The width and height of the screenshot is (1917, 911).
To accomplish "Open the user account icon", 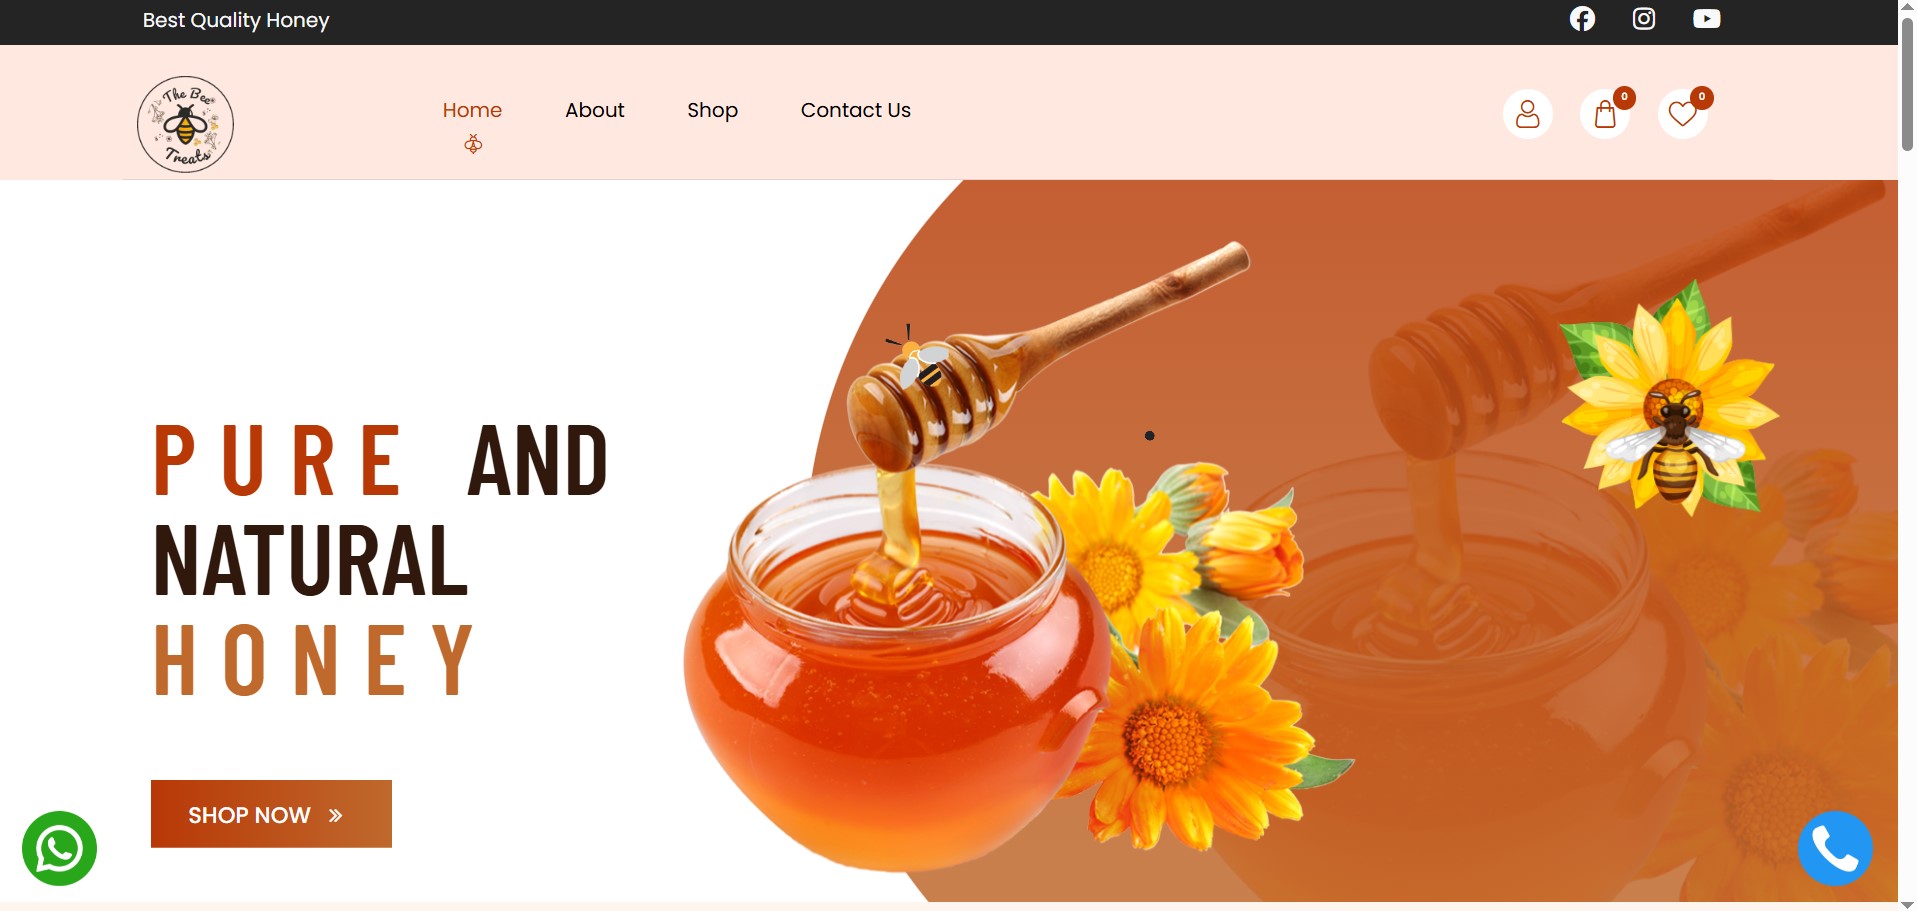I will (x=1528, y=114).
